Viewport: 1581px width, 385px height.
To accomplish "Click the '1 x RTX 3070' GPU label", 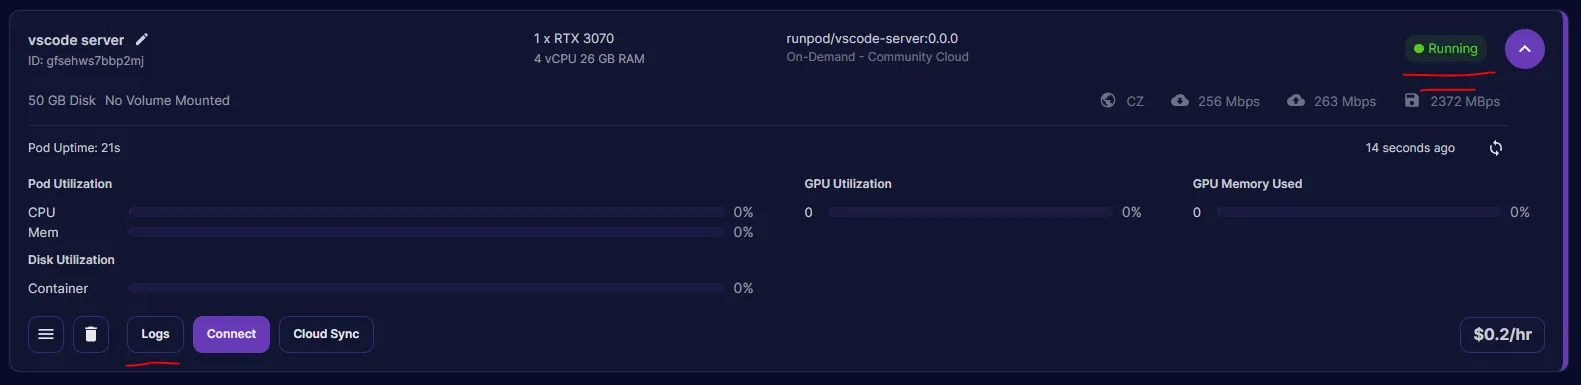I will pyautogui.click(x=574, y=38).
